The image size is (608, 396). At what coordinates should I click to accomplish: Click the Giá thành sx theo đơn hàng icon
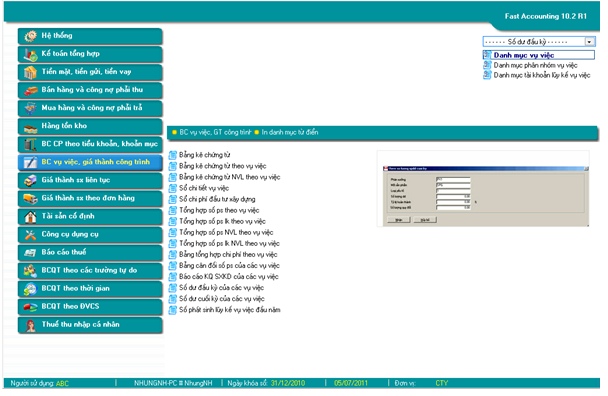click(x=30, y=199)
